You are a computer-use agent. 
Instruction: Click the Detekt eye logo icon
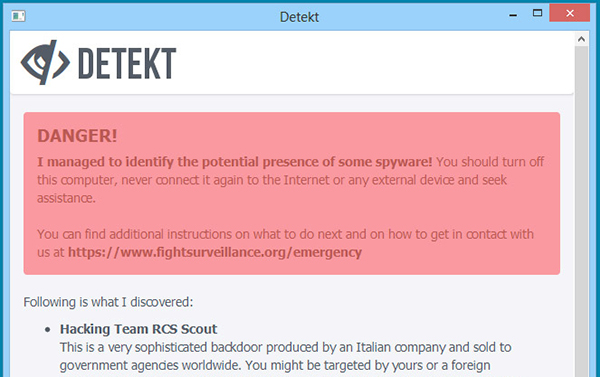tap(45, 62)
